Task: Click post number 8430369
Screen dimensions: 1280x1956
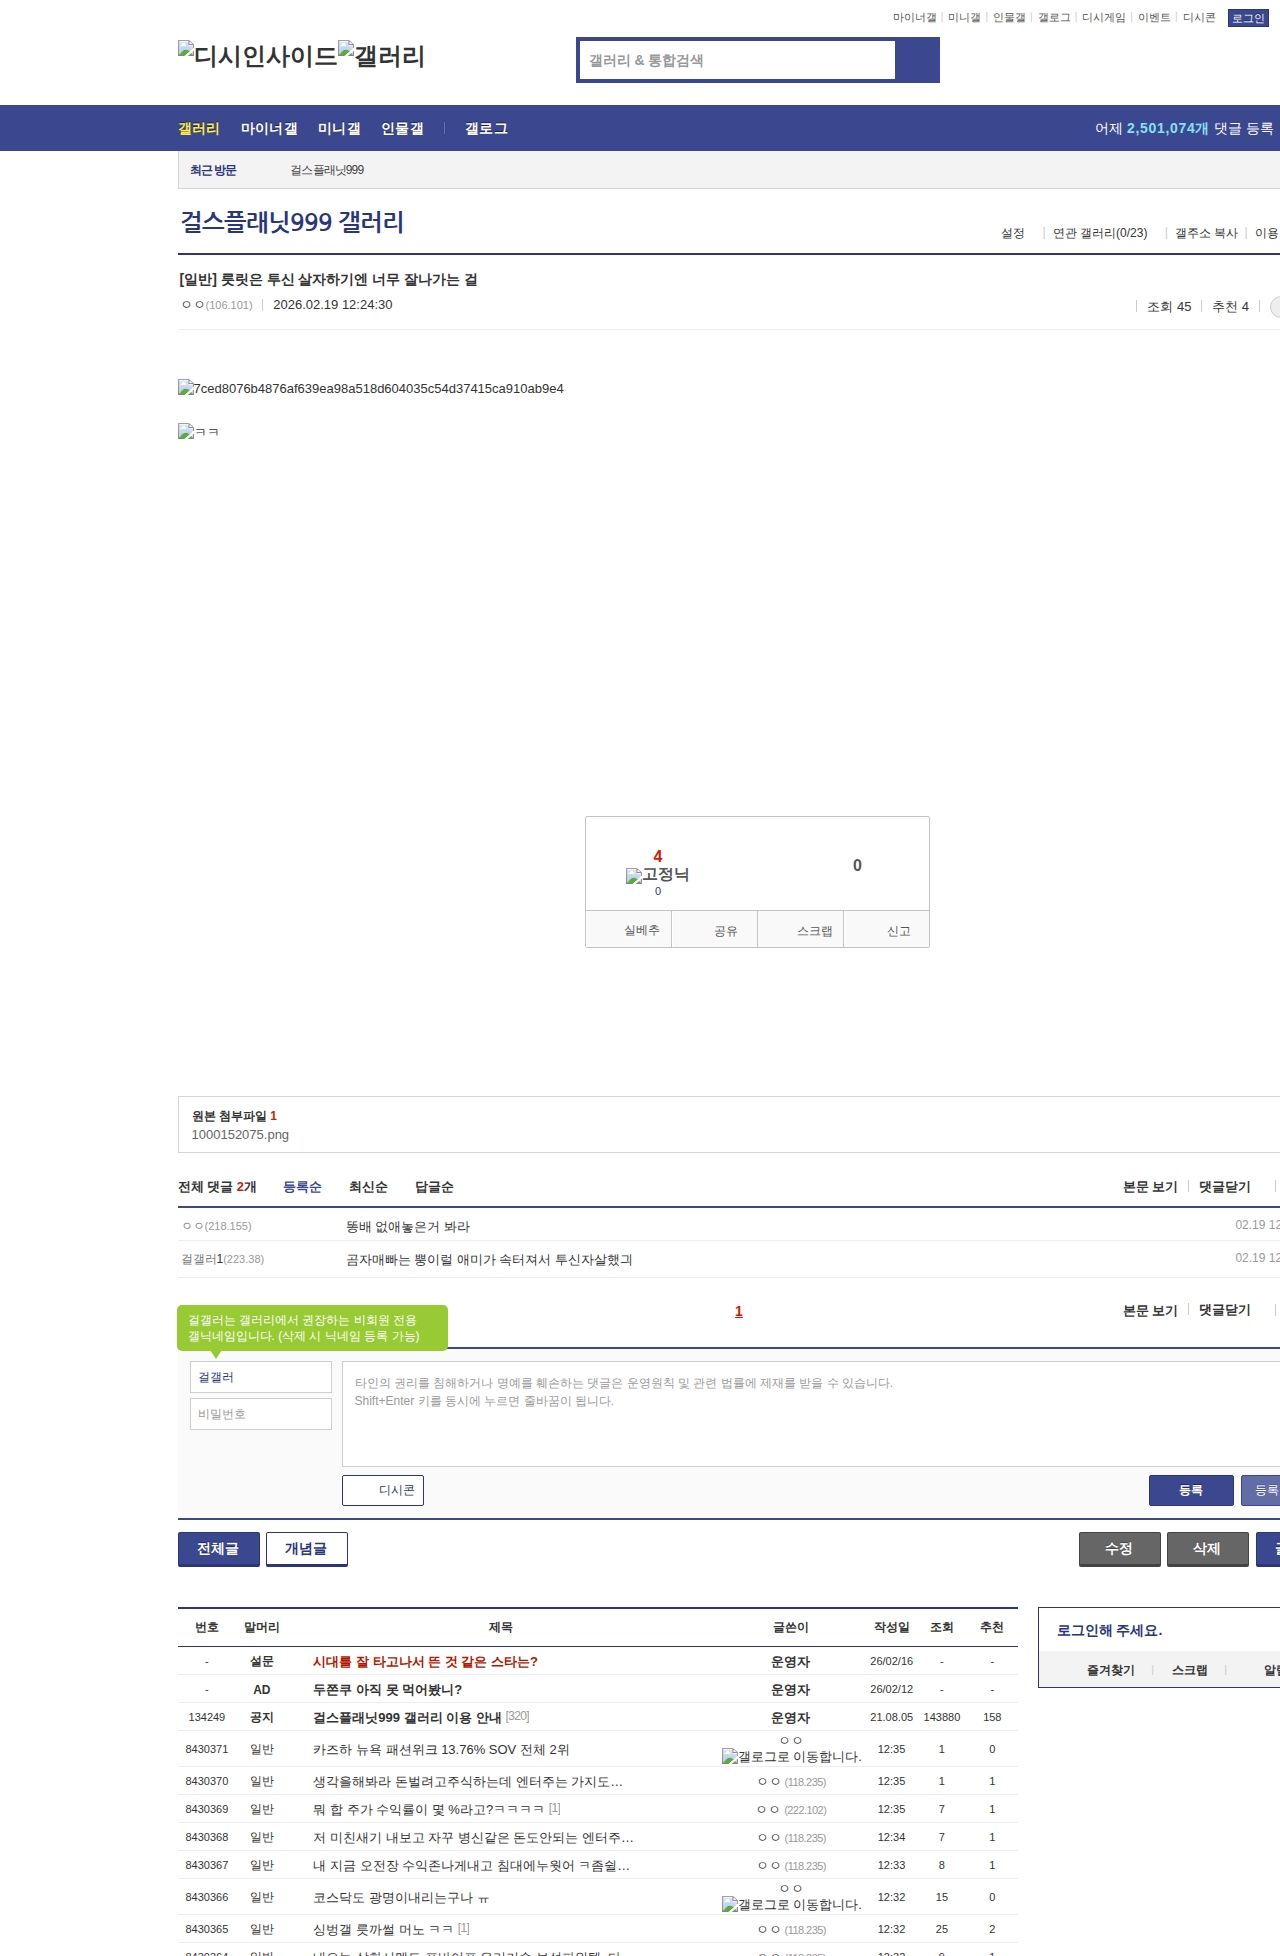Action: pos(207,1809)
